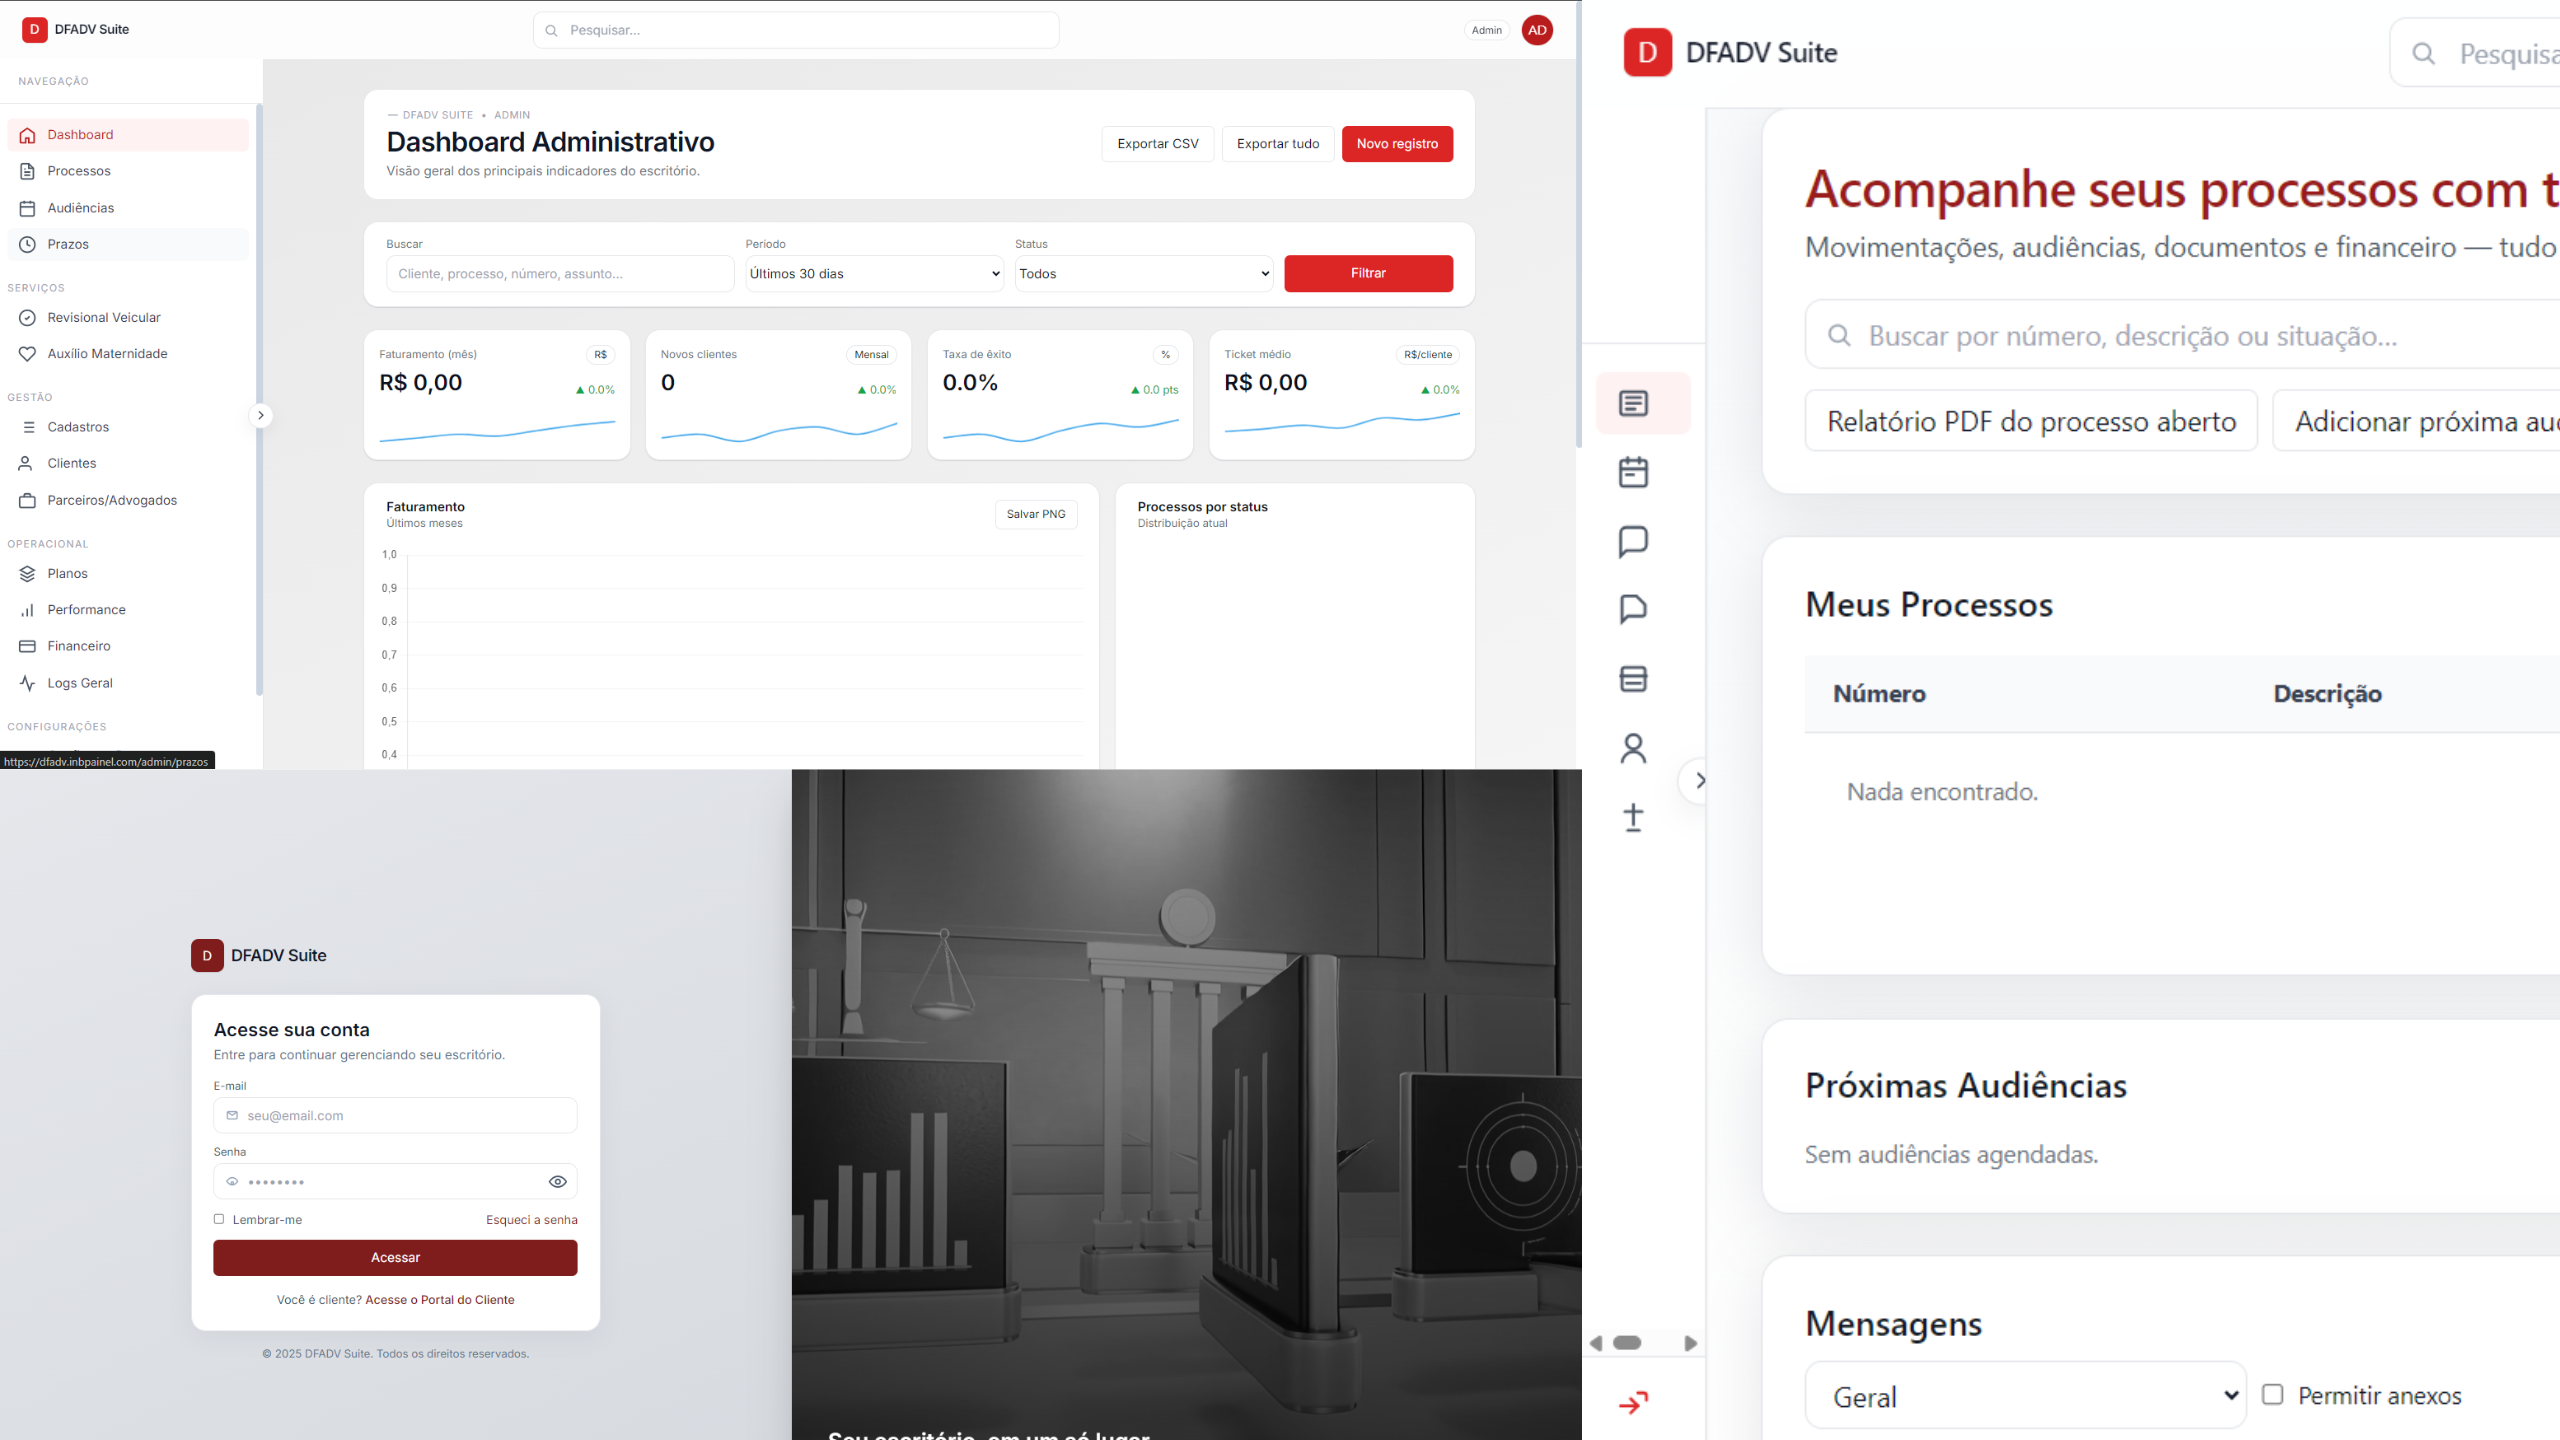The image size is (2560, 1440).
Task: Click the calendar icon in client portal sidebar
Action: 1633,472
